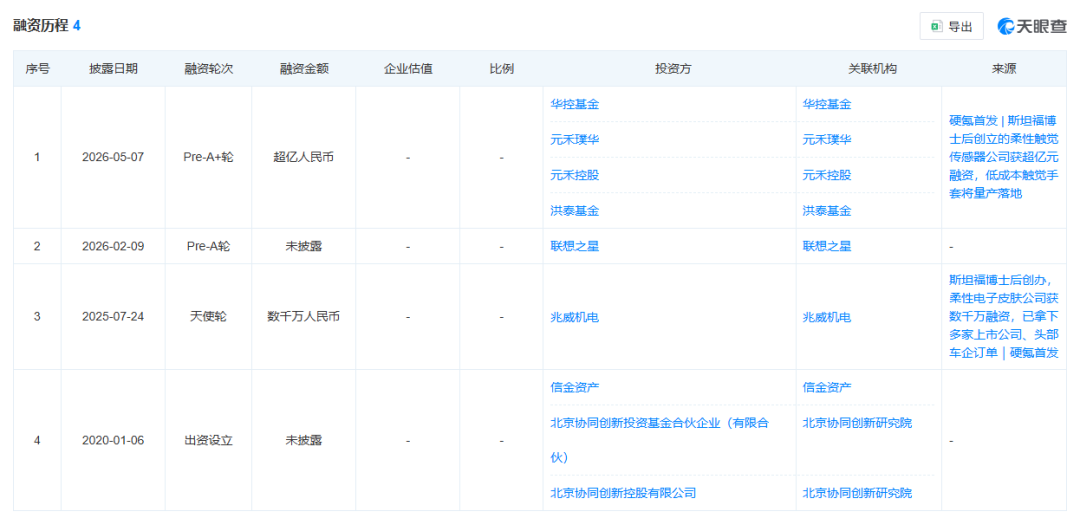
Task: Click the 融资轮次 column header
Action: [209, 69]
